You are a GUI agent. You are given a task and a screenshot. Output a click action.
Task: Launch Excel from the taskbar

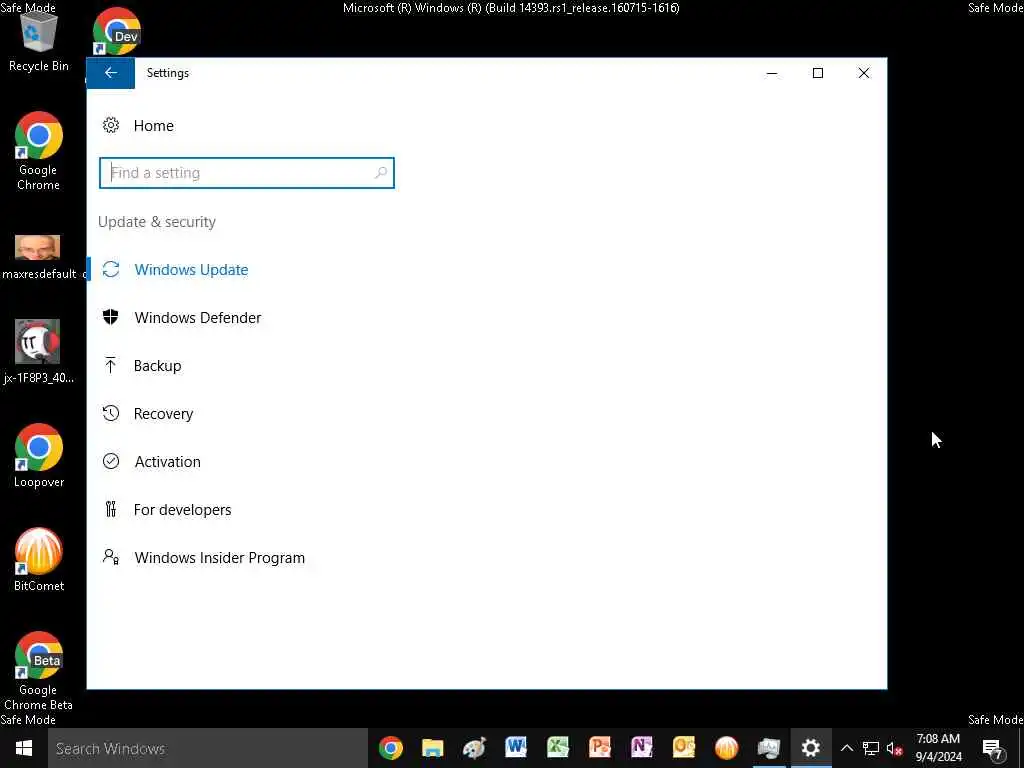[558, 748]
